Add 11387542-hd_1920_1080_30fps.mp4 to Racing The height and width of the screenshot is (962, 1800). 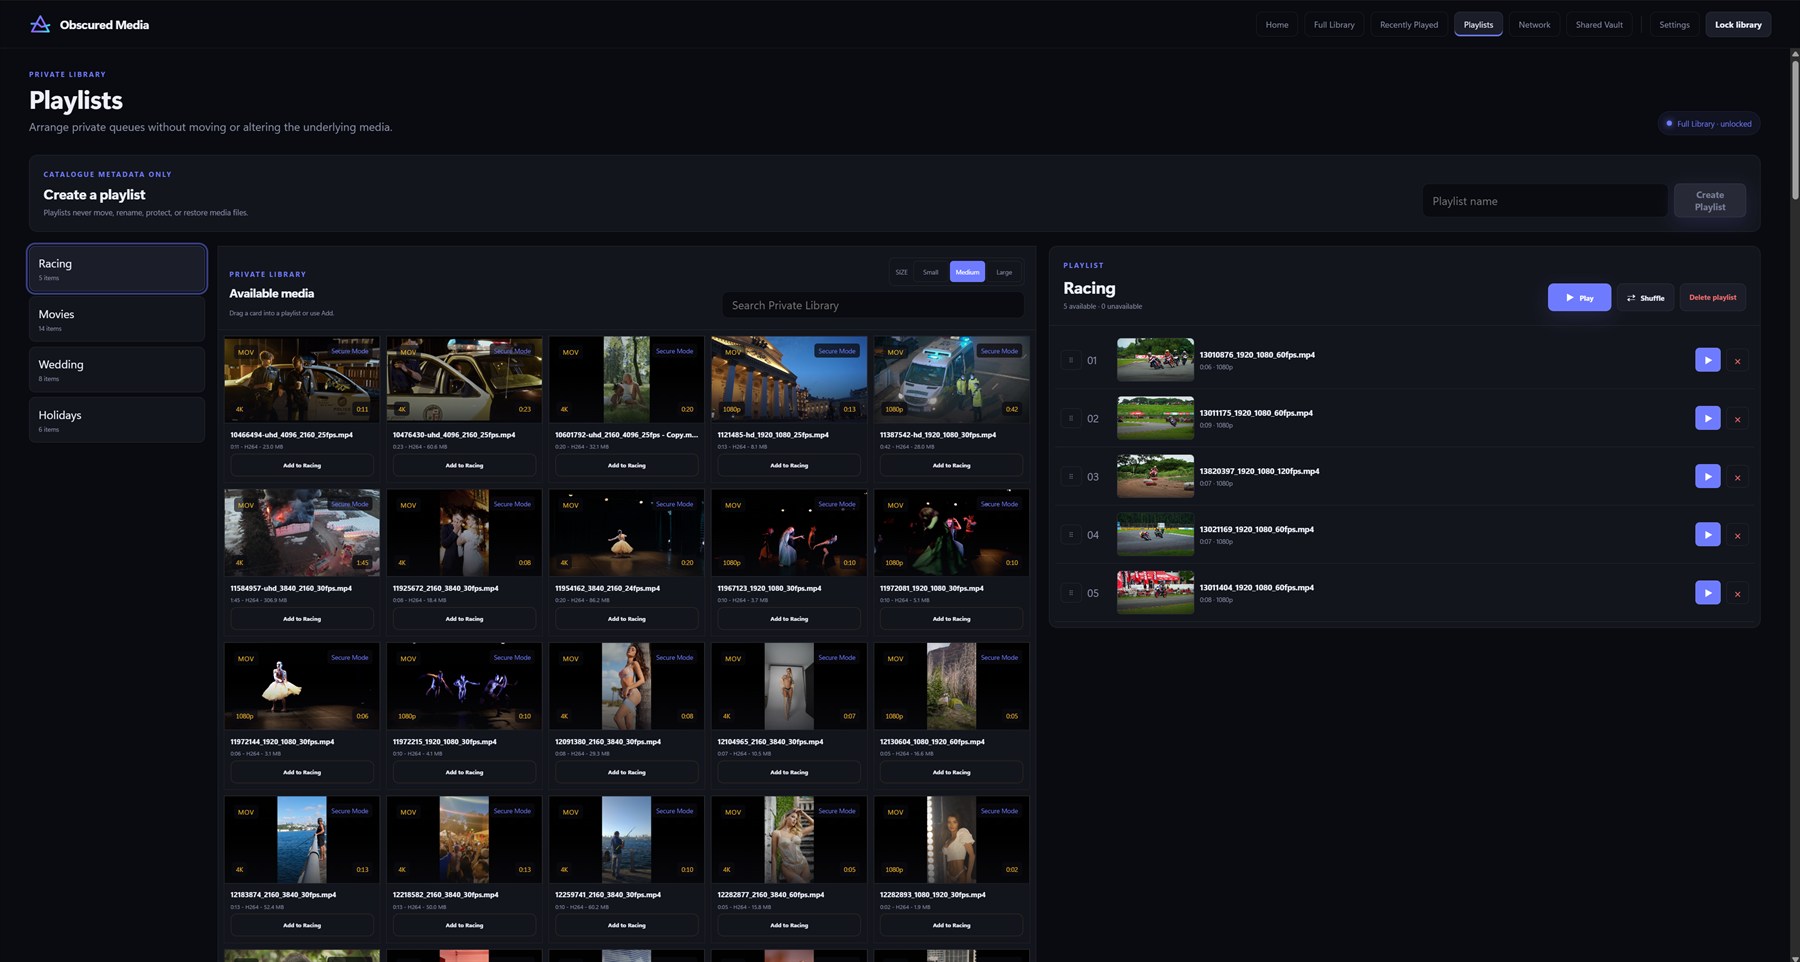tap(951, 465)
